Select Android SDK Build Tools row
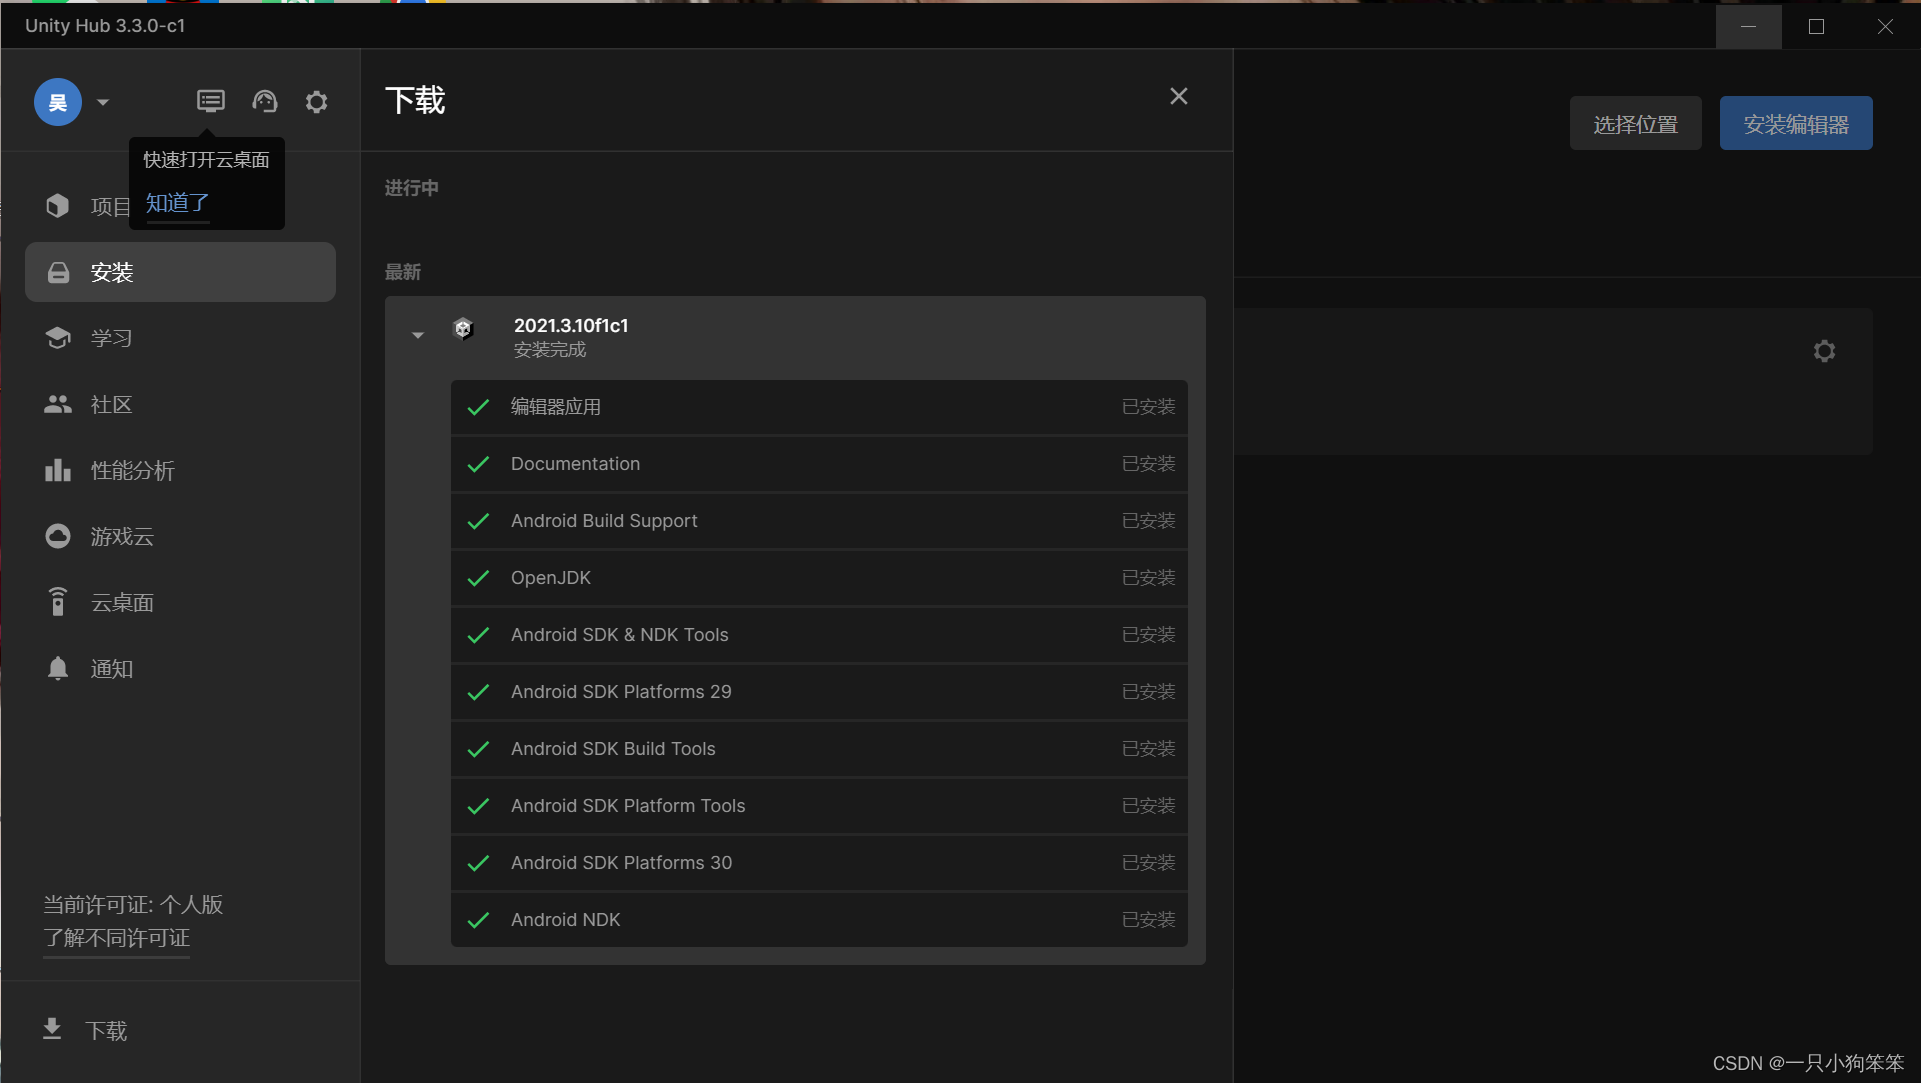The width and height of the screenshot is (1921, 1083). 819,749
